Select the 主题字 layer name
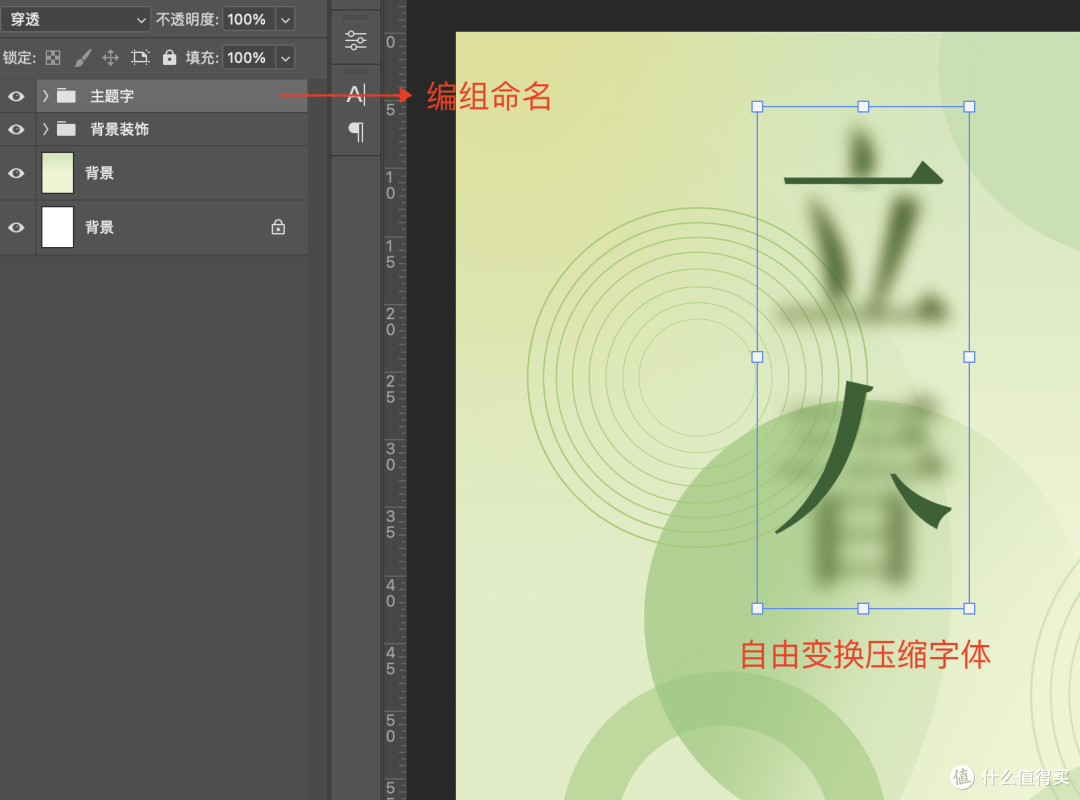Viewport: 1080px width, 800px height. coord(112,96)
